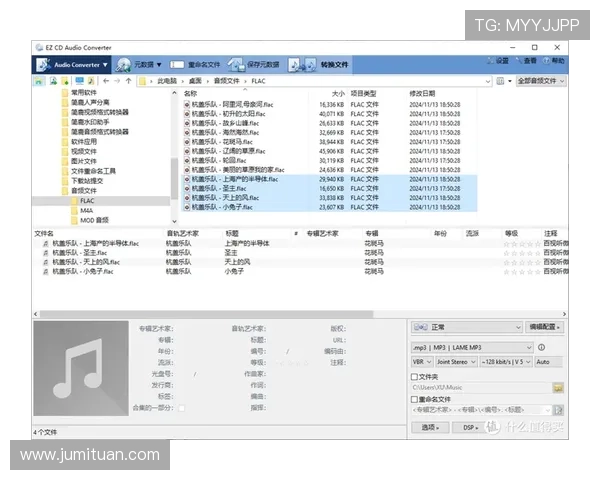Expand the address bar history dropdown

[x=488, y=81]
